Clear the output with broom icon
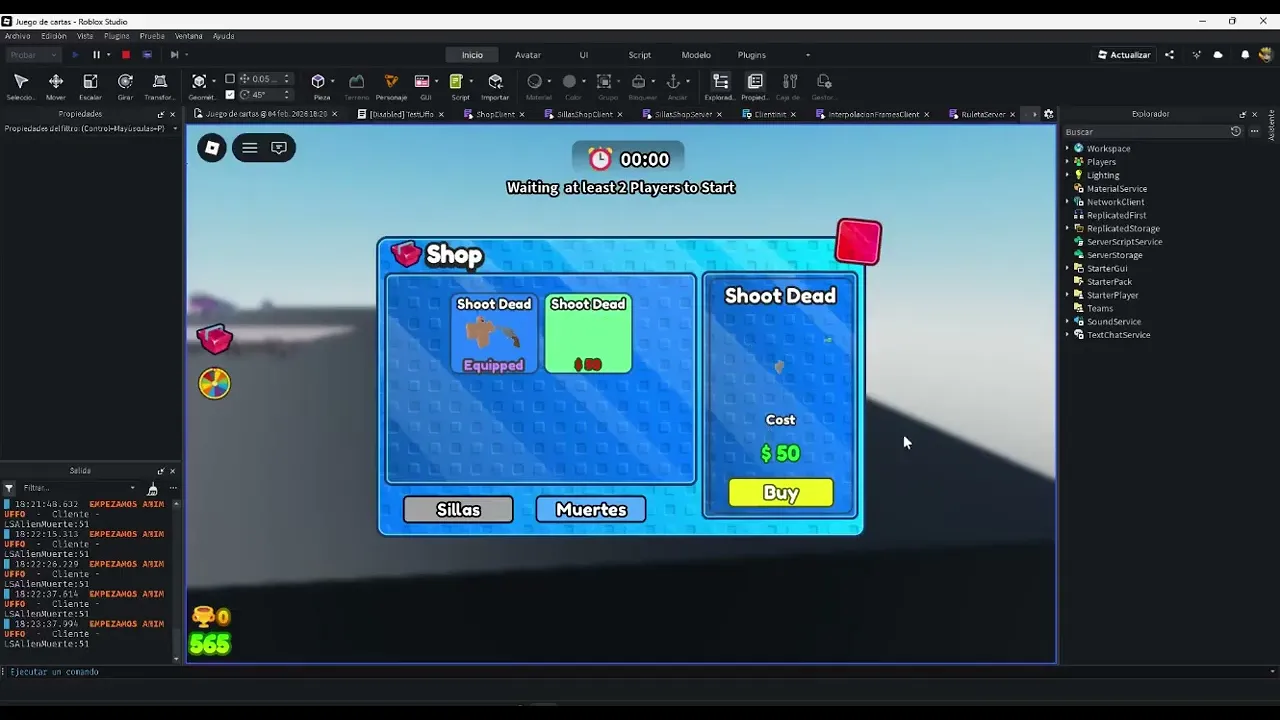 pos(152,488)
